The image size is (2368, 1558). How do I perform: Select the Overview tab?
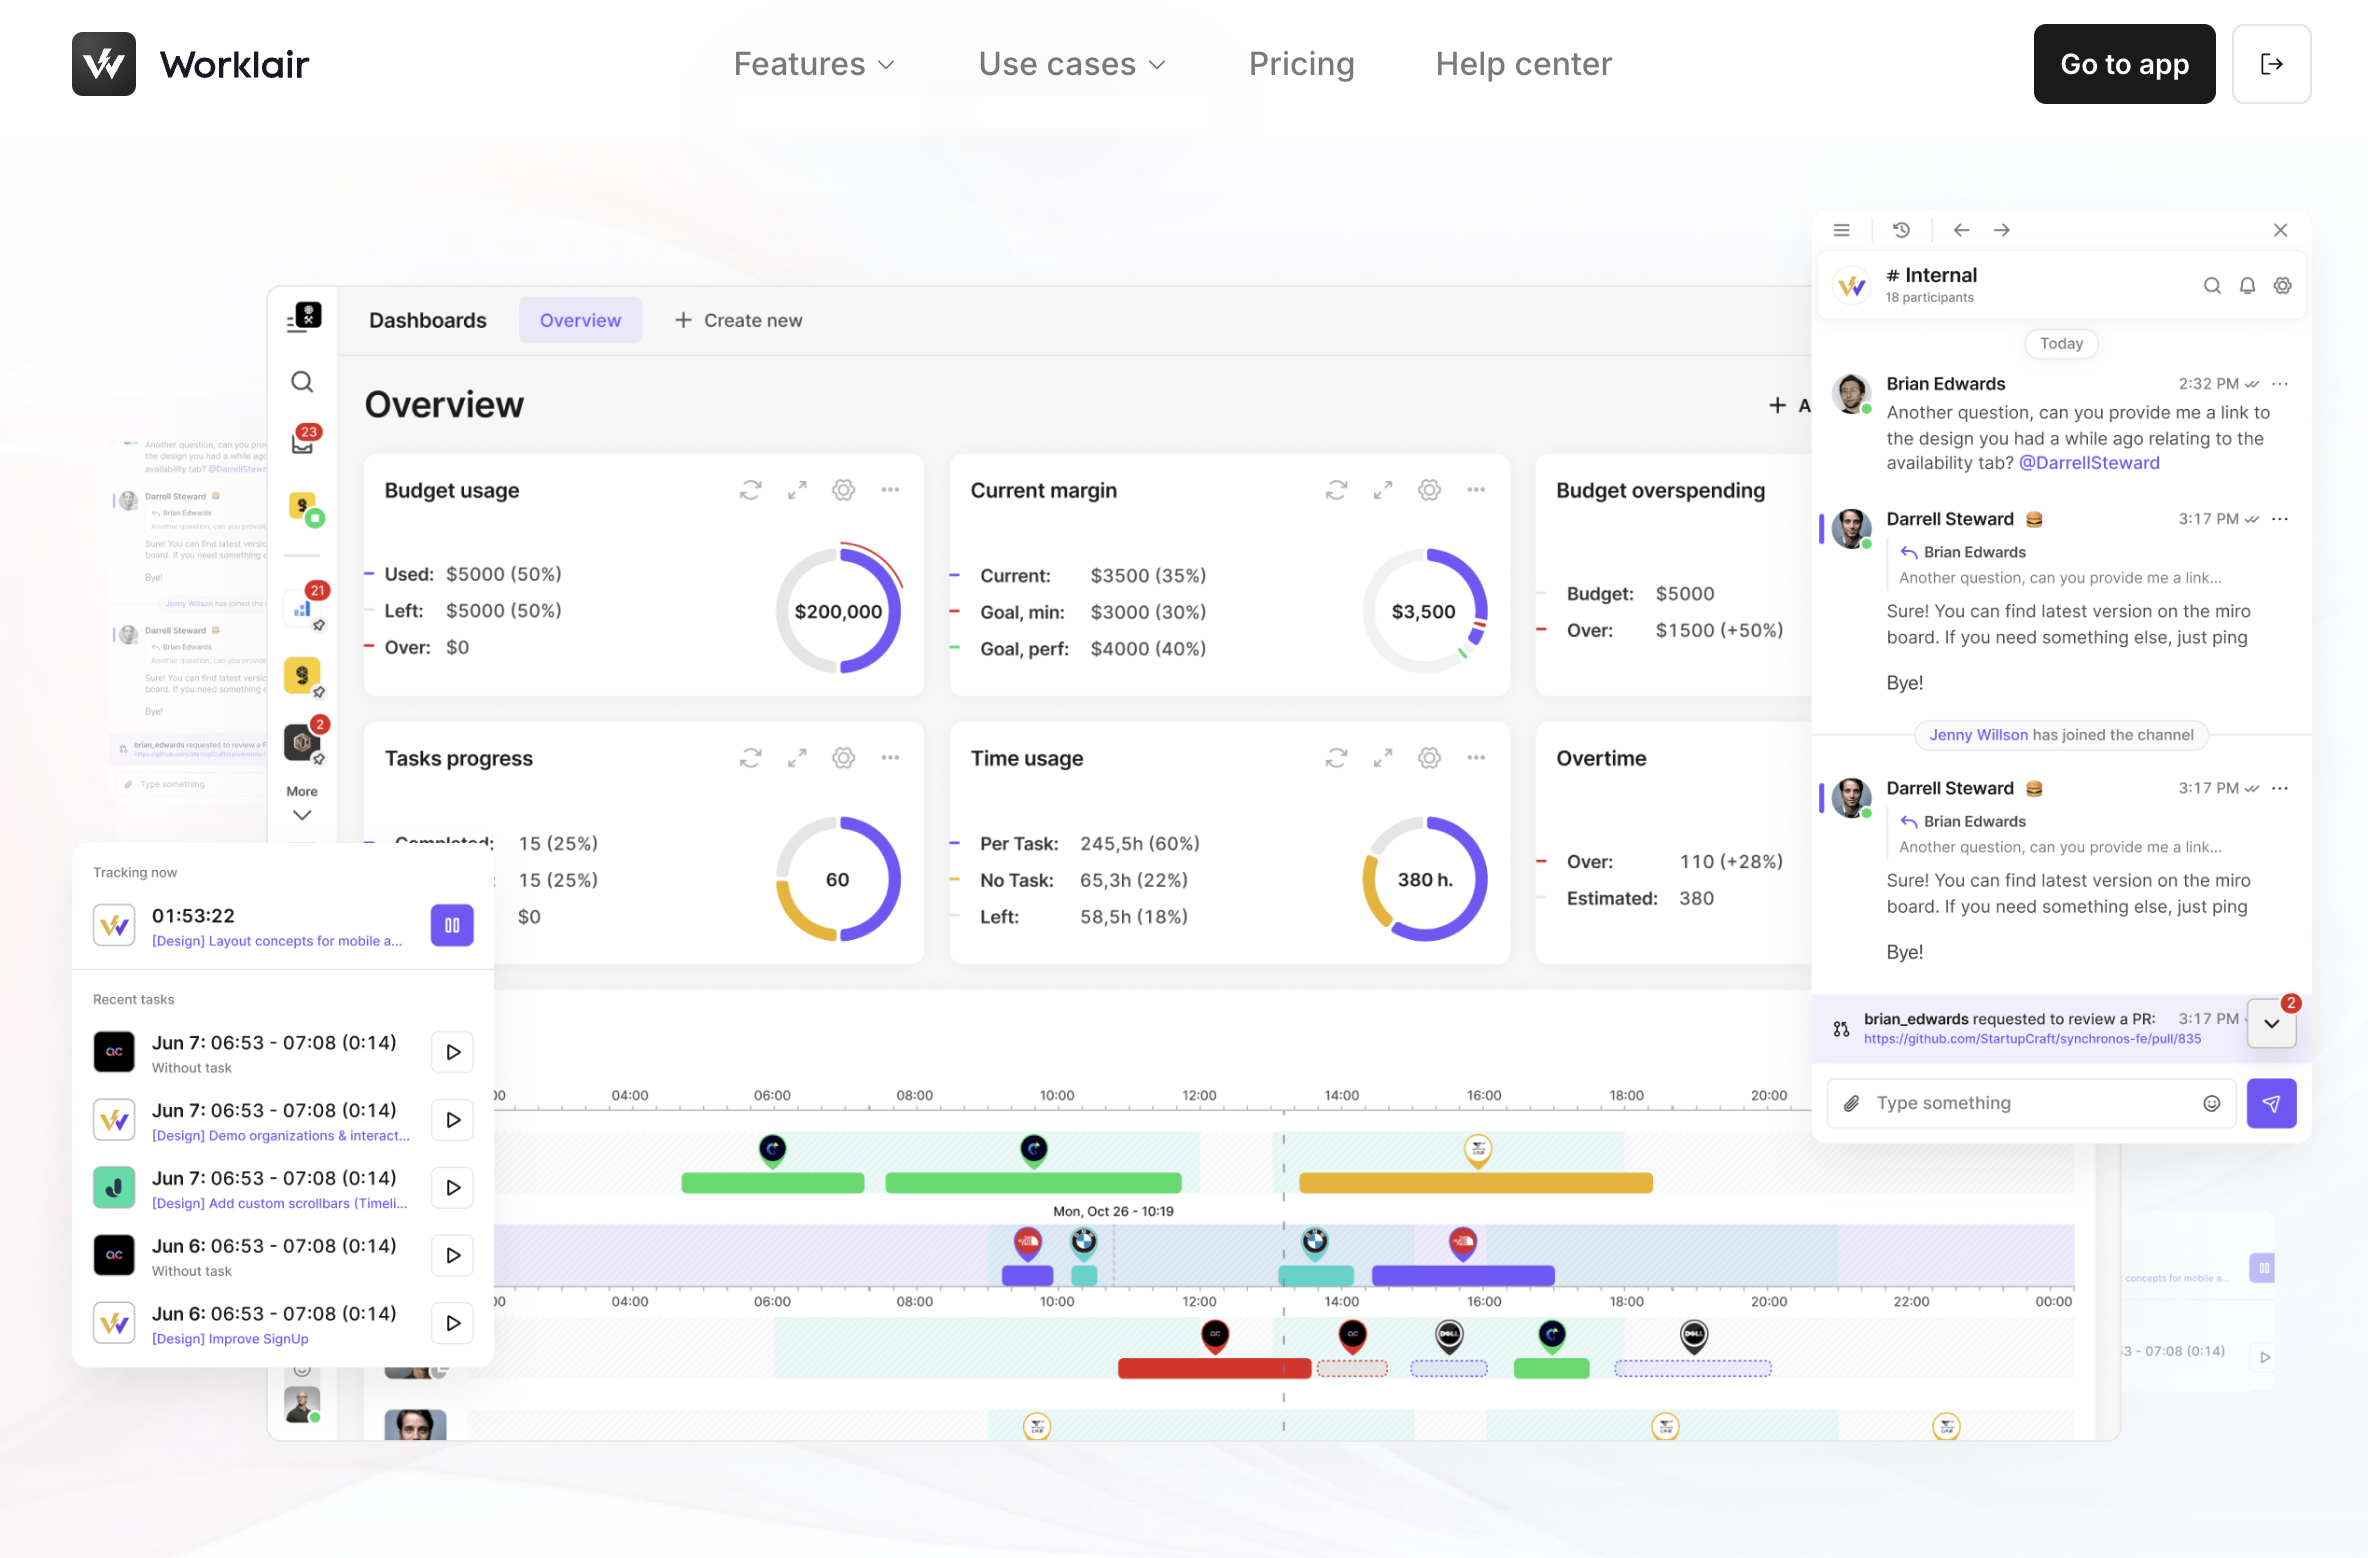pos(580,320)
